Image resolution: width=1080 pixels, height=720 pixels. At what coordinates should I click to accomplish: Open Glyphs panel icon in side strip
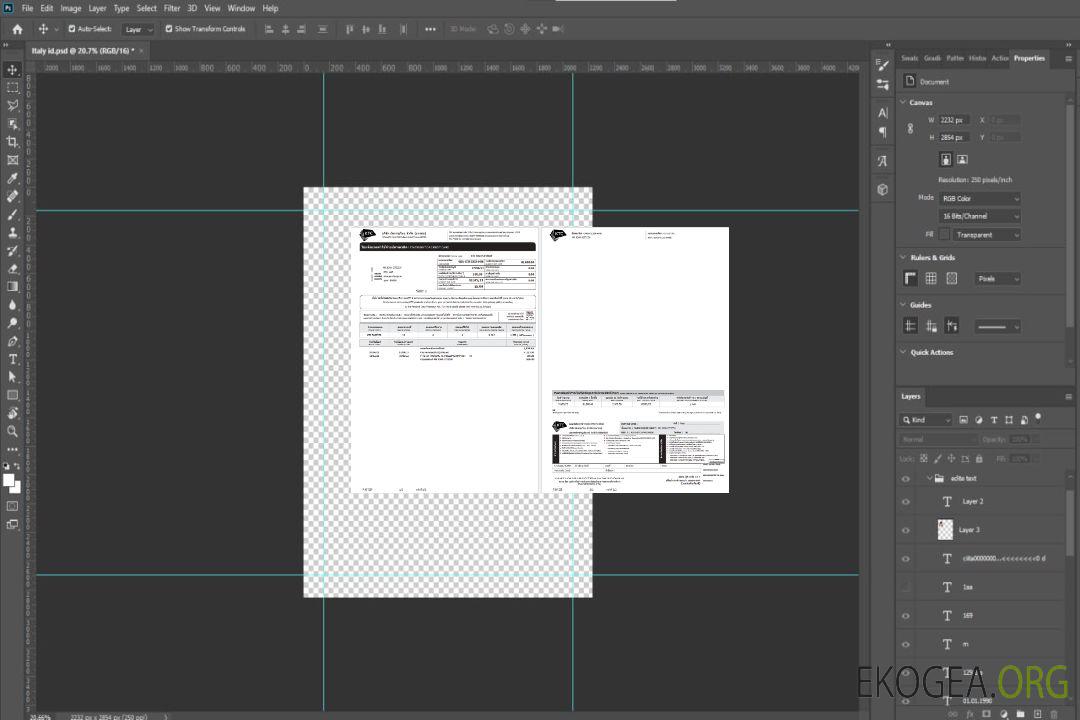click(882, 161)
